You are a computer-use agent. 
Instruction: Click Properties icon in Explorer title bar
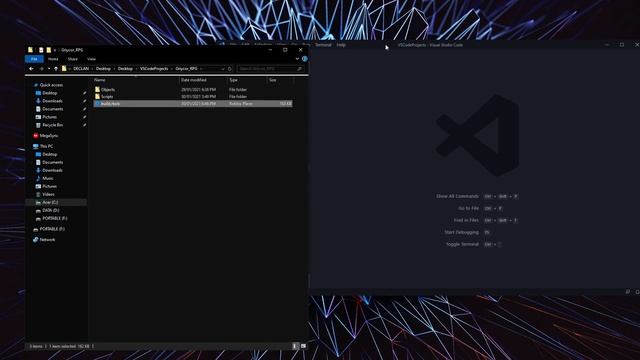[41, 50]
